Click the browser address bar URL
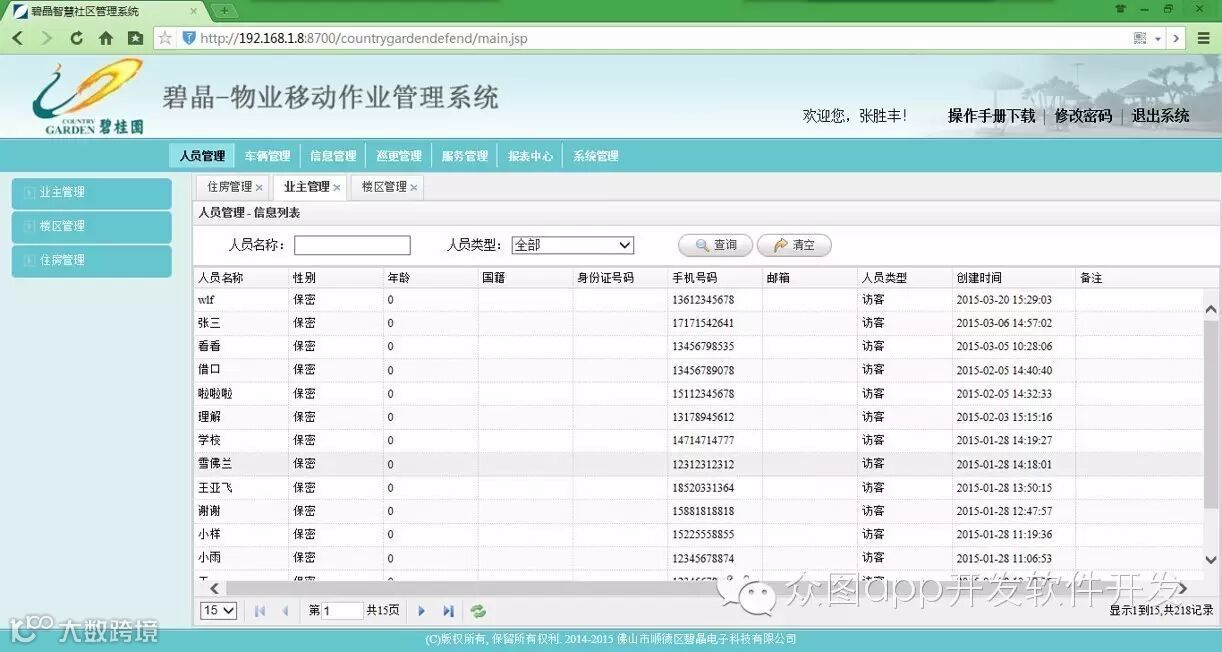This screenshot has height=652, width=1222. [363, 39]
